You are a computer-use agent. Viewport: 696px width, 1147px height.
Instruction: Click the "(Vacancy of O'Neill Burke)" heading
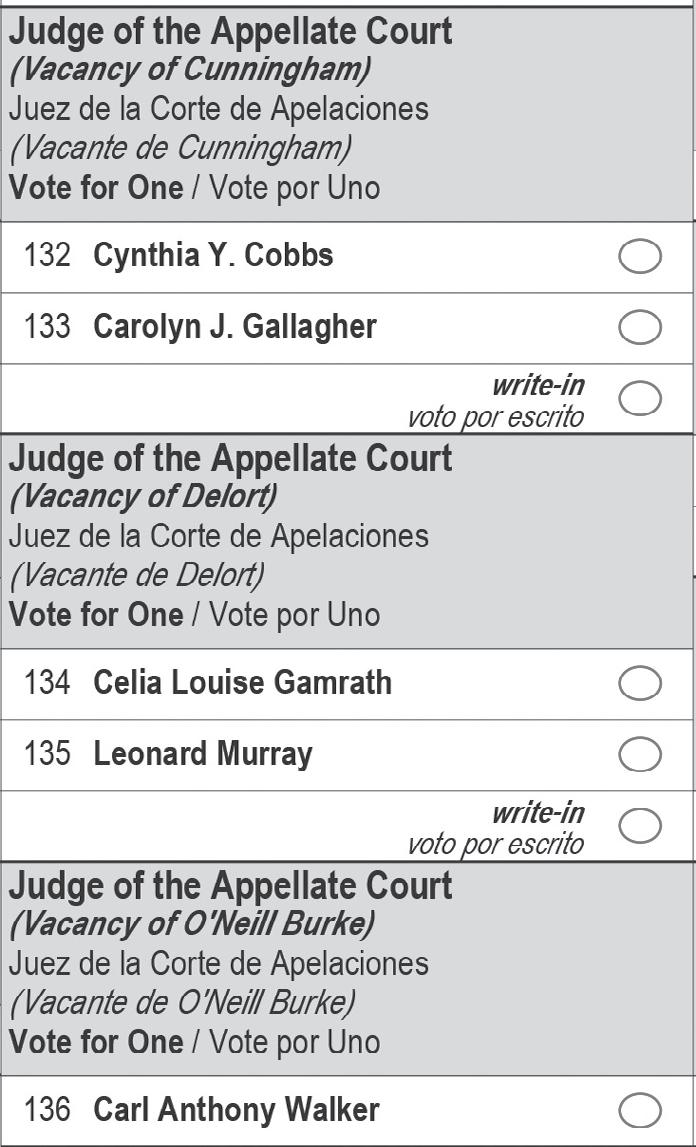(191, 923)
